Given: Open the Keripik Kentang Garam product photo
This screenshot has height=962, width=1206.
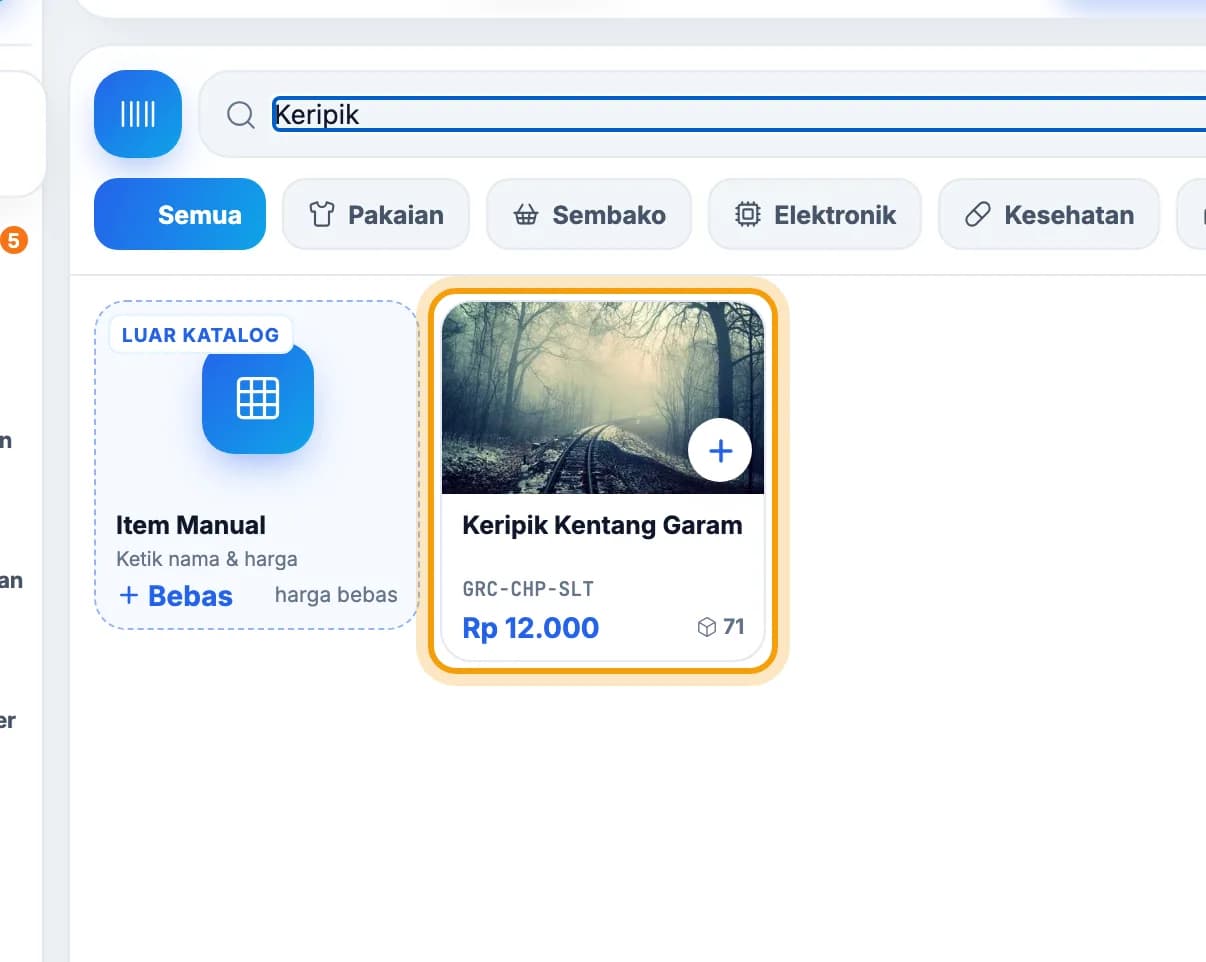Looking at the screenshot, I should 603,398.
